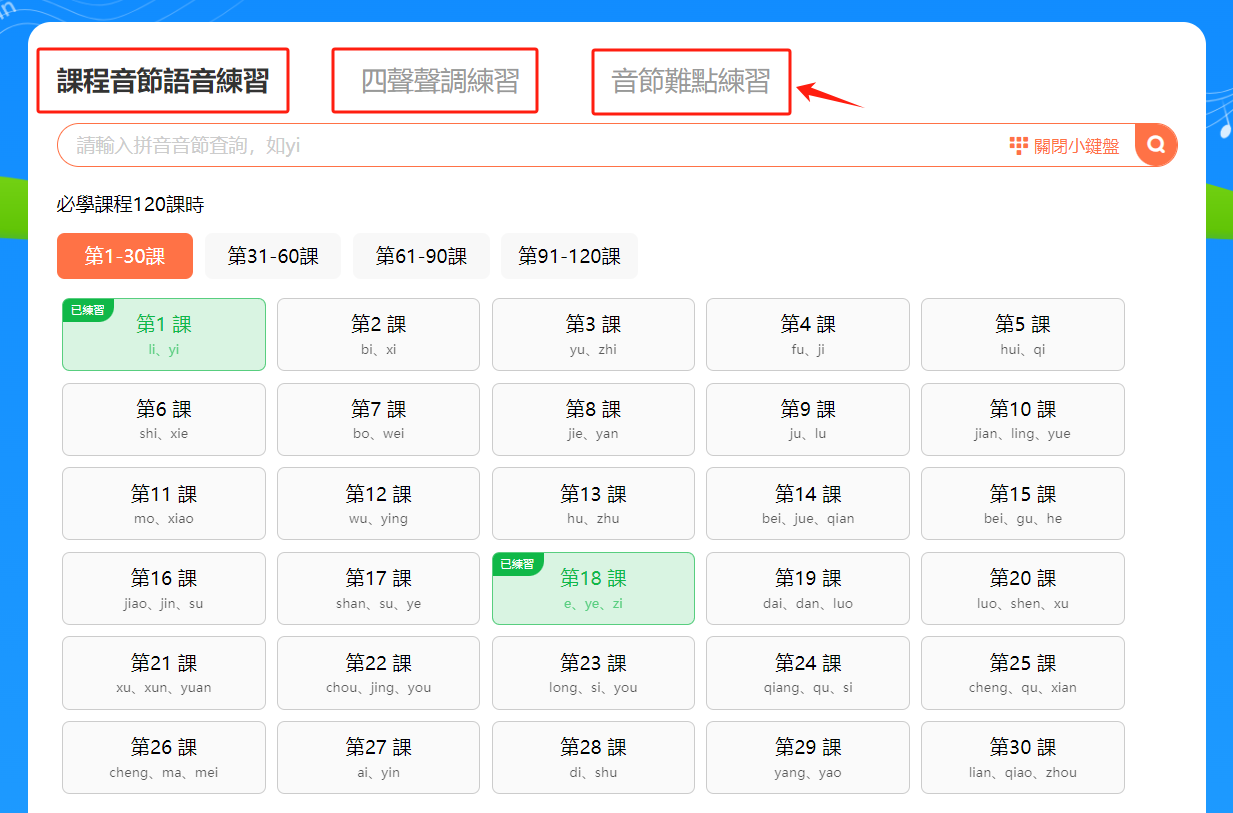Choose lesson 第22課 chou、jing、you

point(378,673)
